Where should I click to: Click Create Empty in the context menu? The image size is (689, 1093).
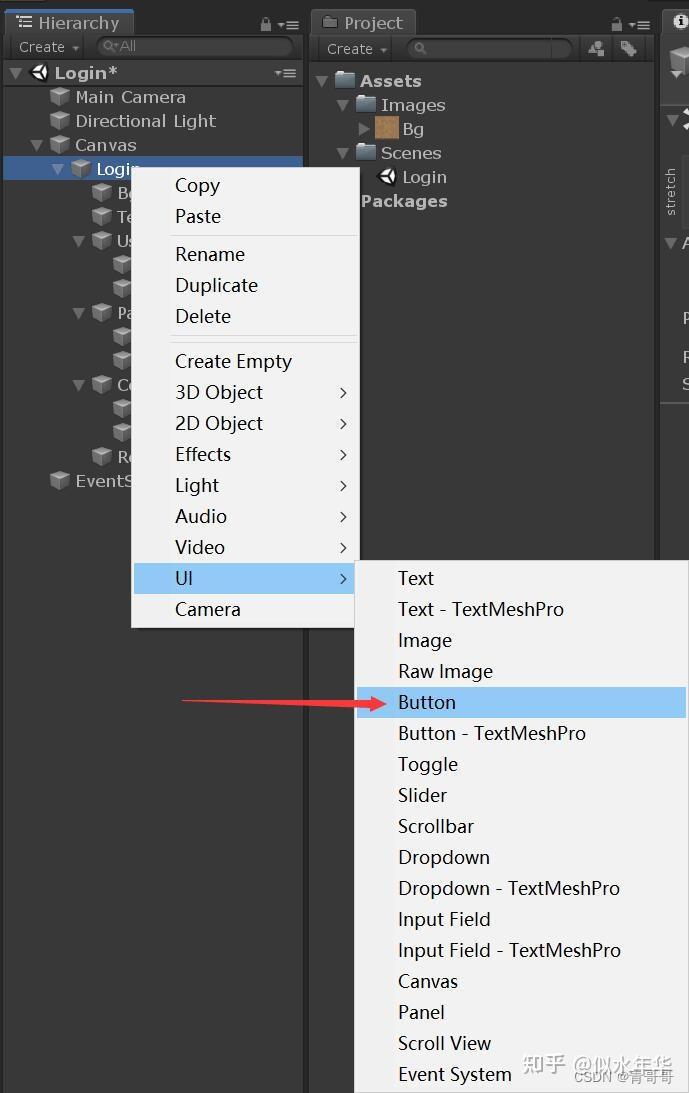coord(233,361)
